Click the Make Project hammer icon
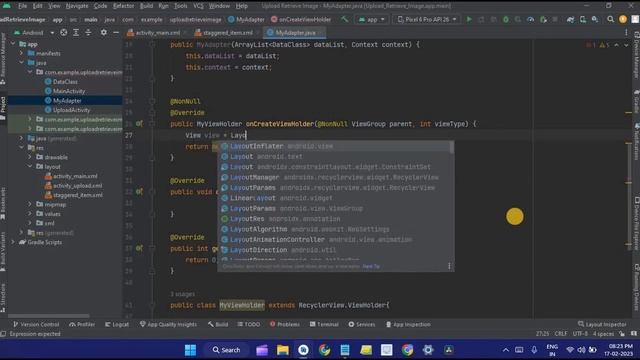 (345, 19)
